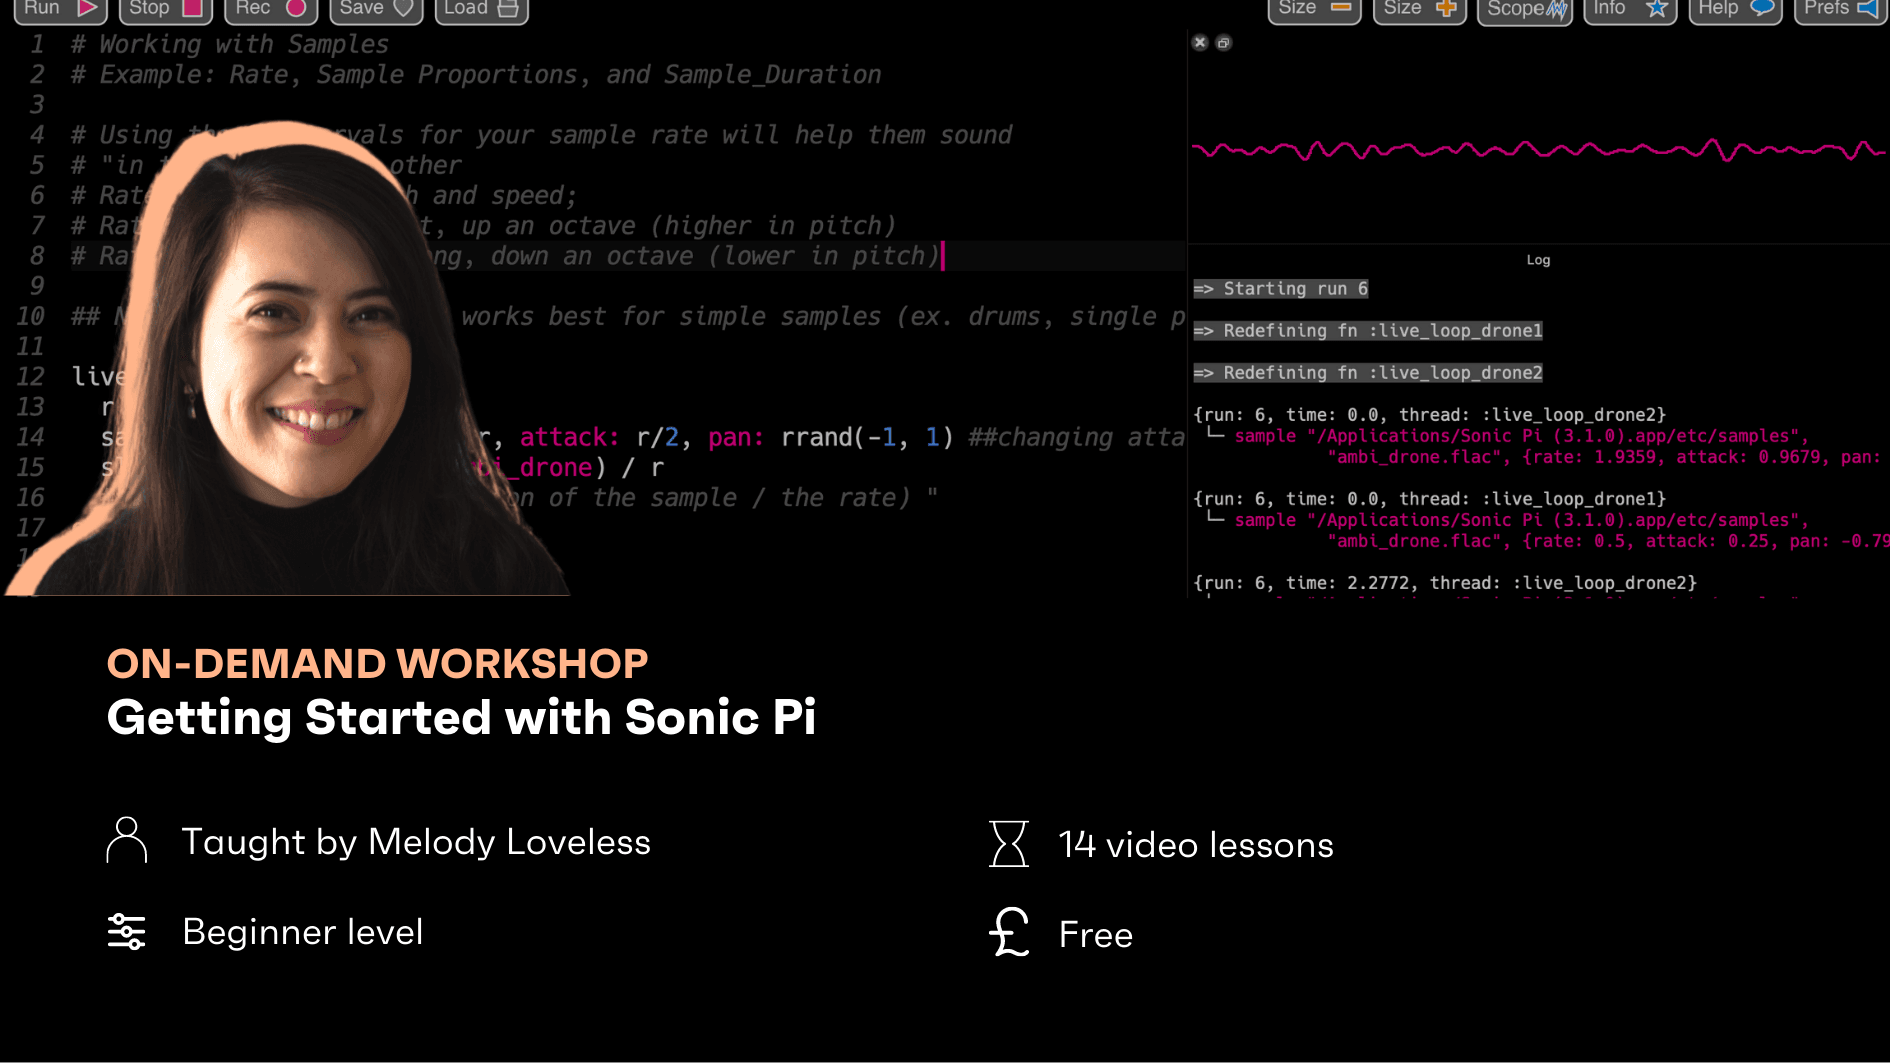Click line number 10 in the gutter
Viewport: 1890px width, 1063px height.
click(30, 317)
